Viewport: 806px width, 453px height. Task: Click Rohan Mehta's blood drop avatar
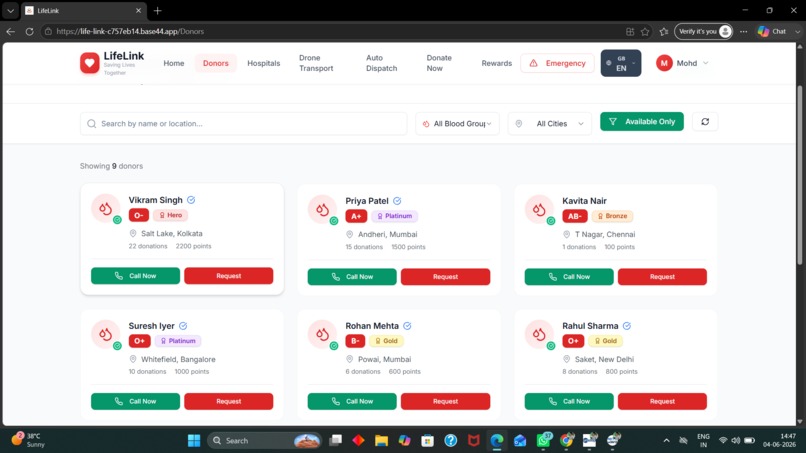click(x=322, y=334)
